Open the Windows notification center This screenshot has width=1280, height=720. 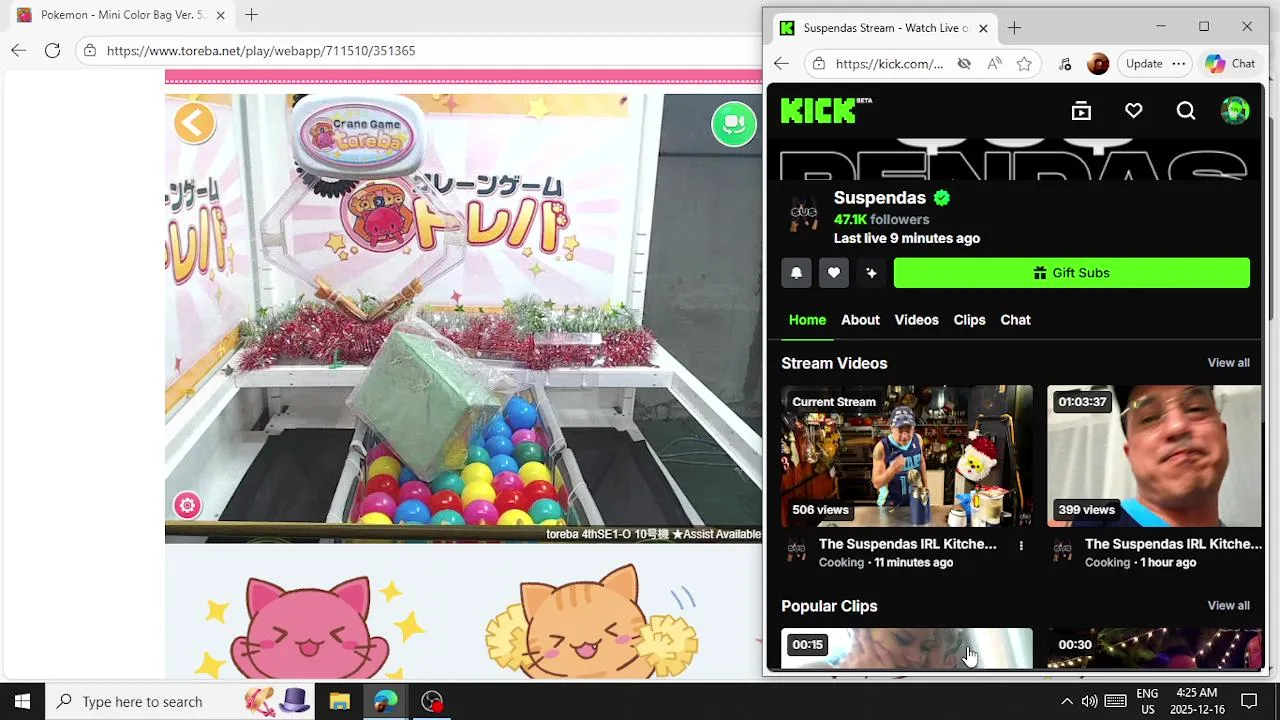(x=1249, y=701)
